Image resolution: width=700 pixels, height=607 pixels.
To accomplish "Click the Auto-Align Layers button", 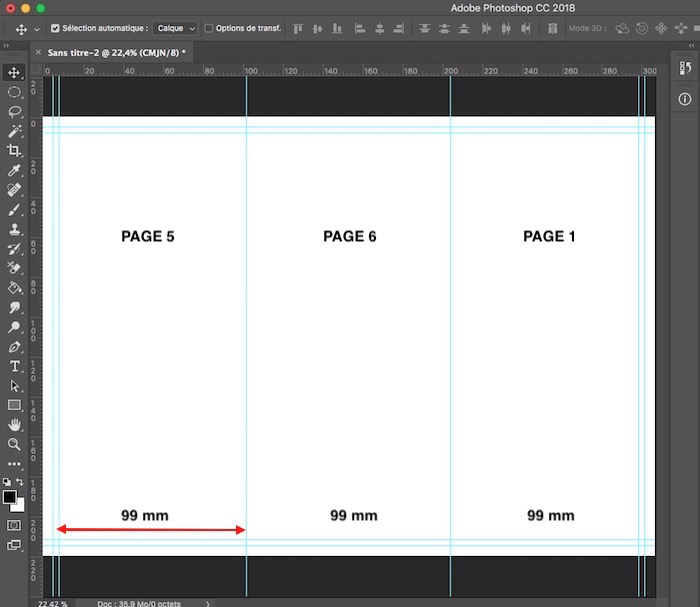I will tap(553, 29).
